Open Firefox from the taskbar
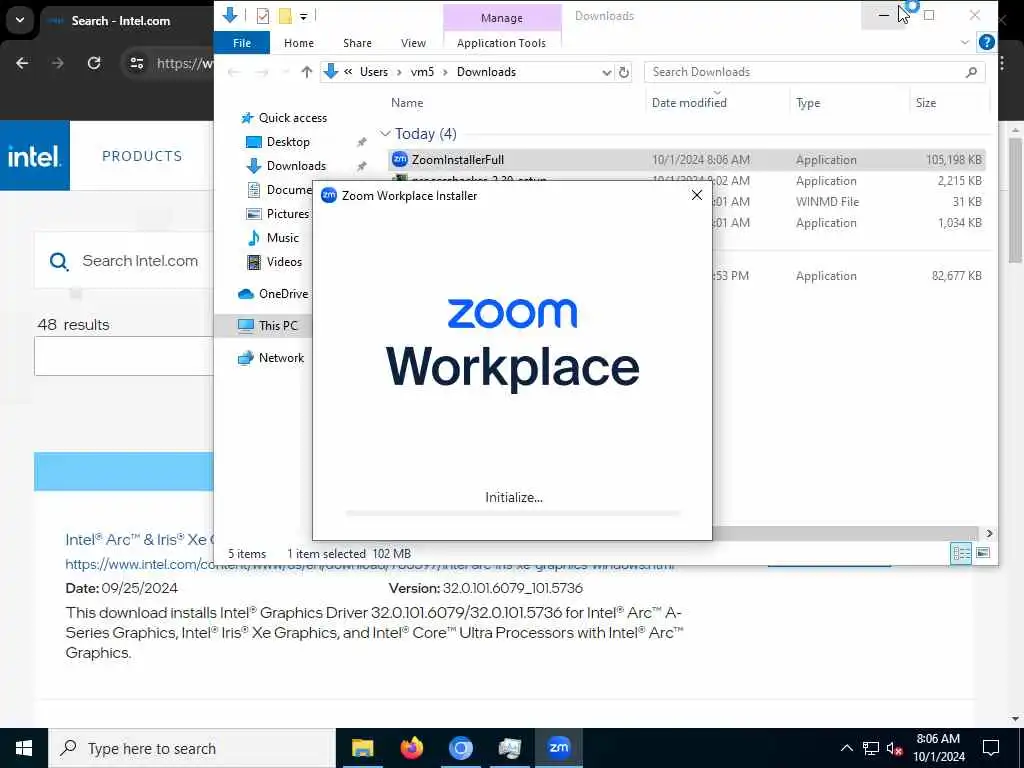Screen dimensions: 1024x768 pyautogui.click(x=411, y=748)
